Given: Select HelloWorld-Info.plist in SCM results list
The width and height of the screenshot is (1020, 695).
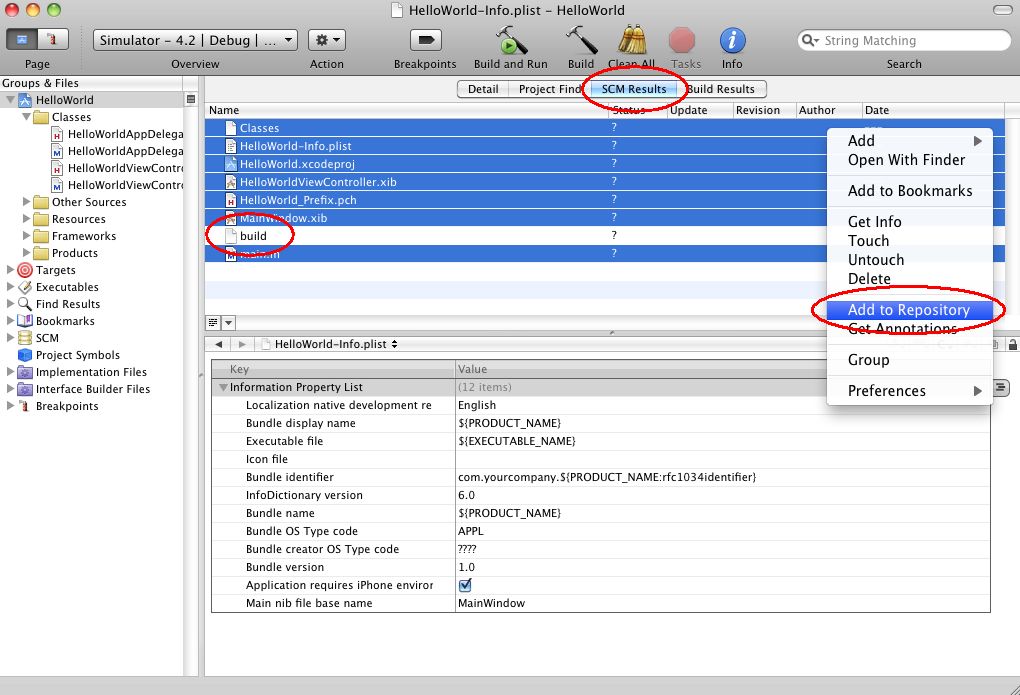Looking at the screenshot, I should point(605,146).
